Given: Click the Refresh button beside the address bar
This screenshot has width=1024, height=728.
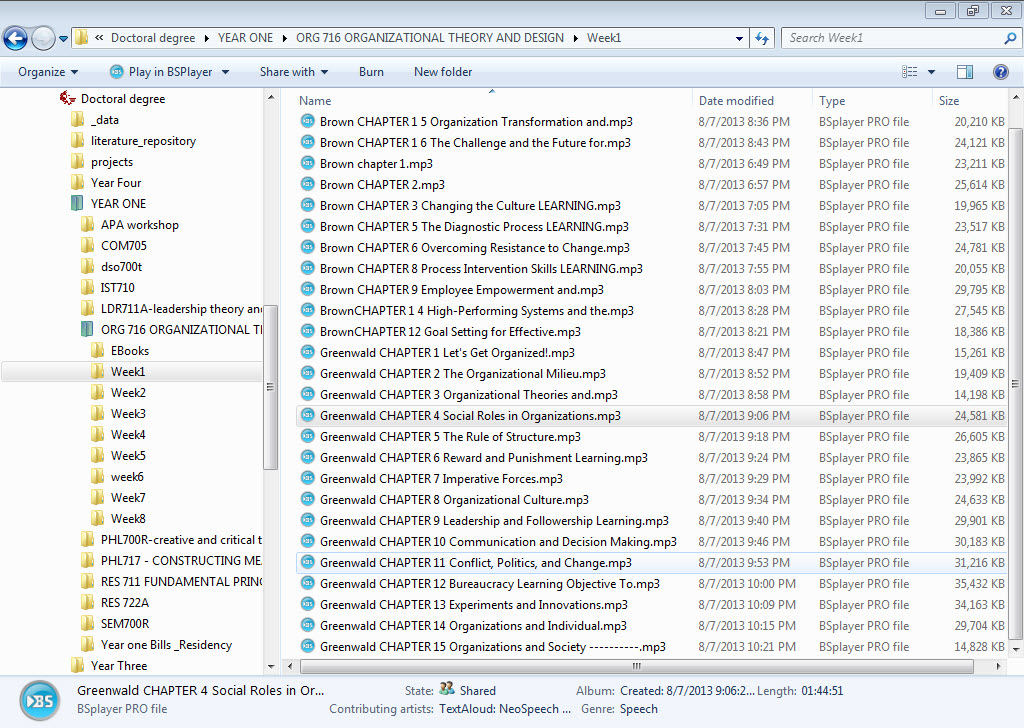Looking at the screenshot, I should pyautogui.click(x=761, y=38).
